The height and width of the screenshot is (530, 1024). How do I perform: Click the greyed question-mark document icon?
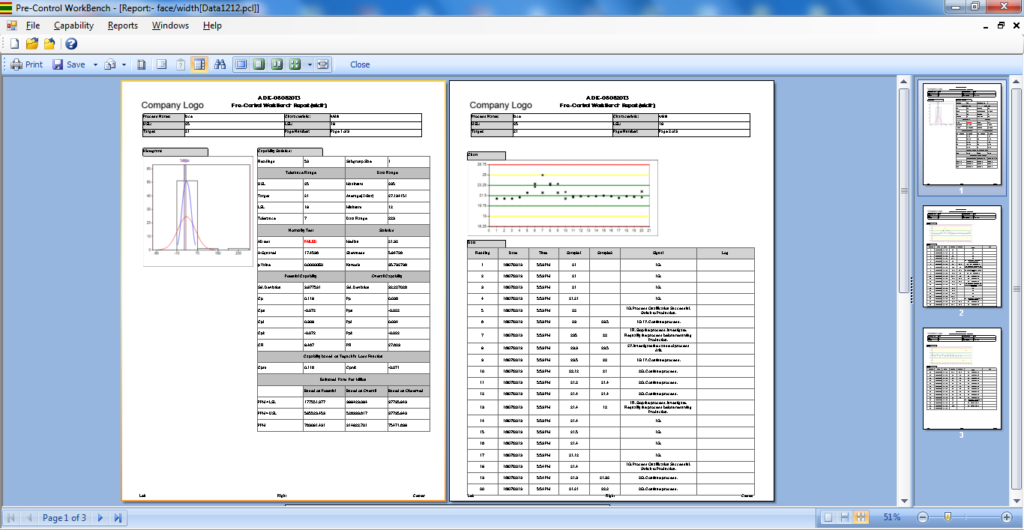coord(180,65)
